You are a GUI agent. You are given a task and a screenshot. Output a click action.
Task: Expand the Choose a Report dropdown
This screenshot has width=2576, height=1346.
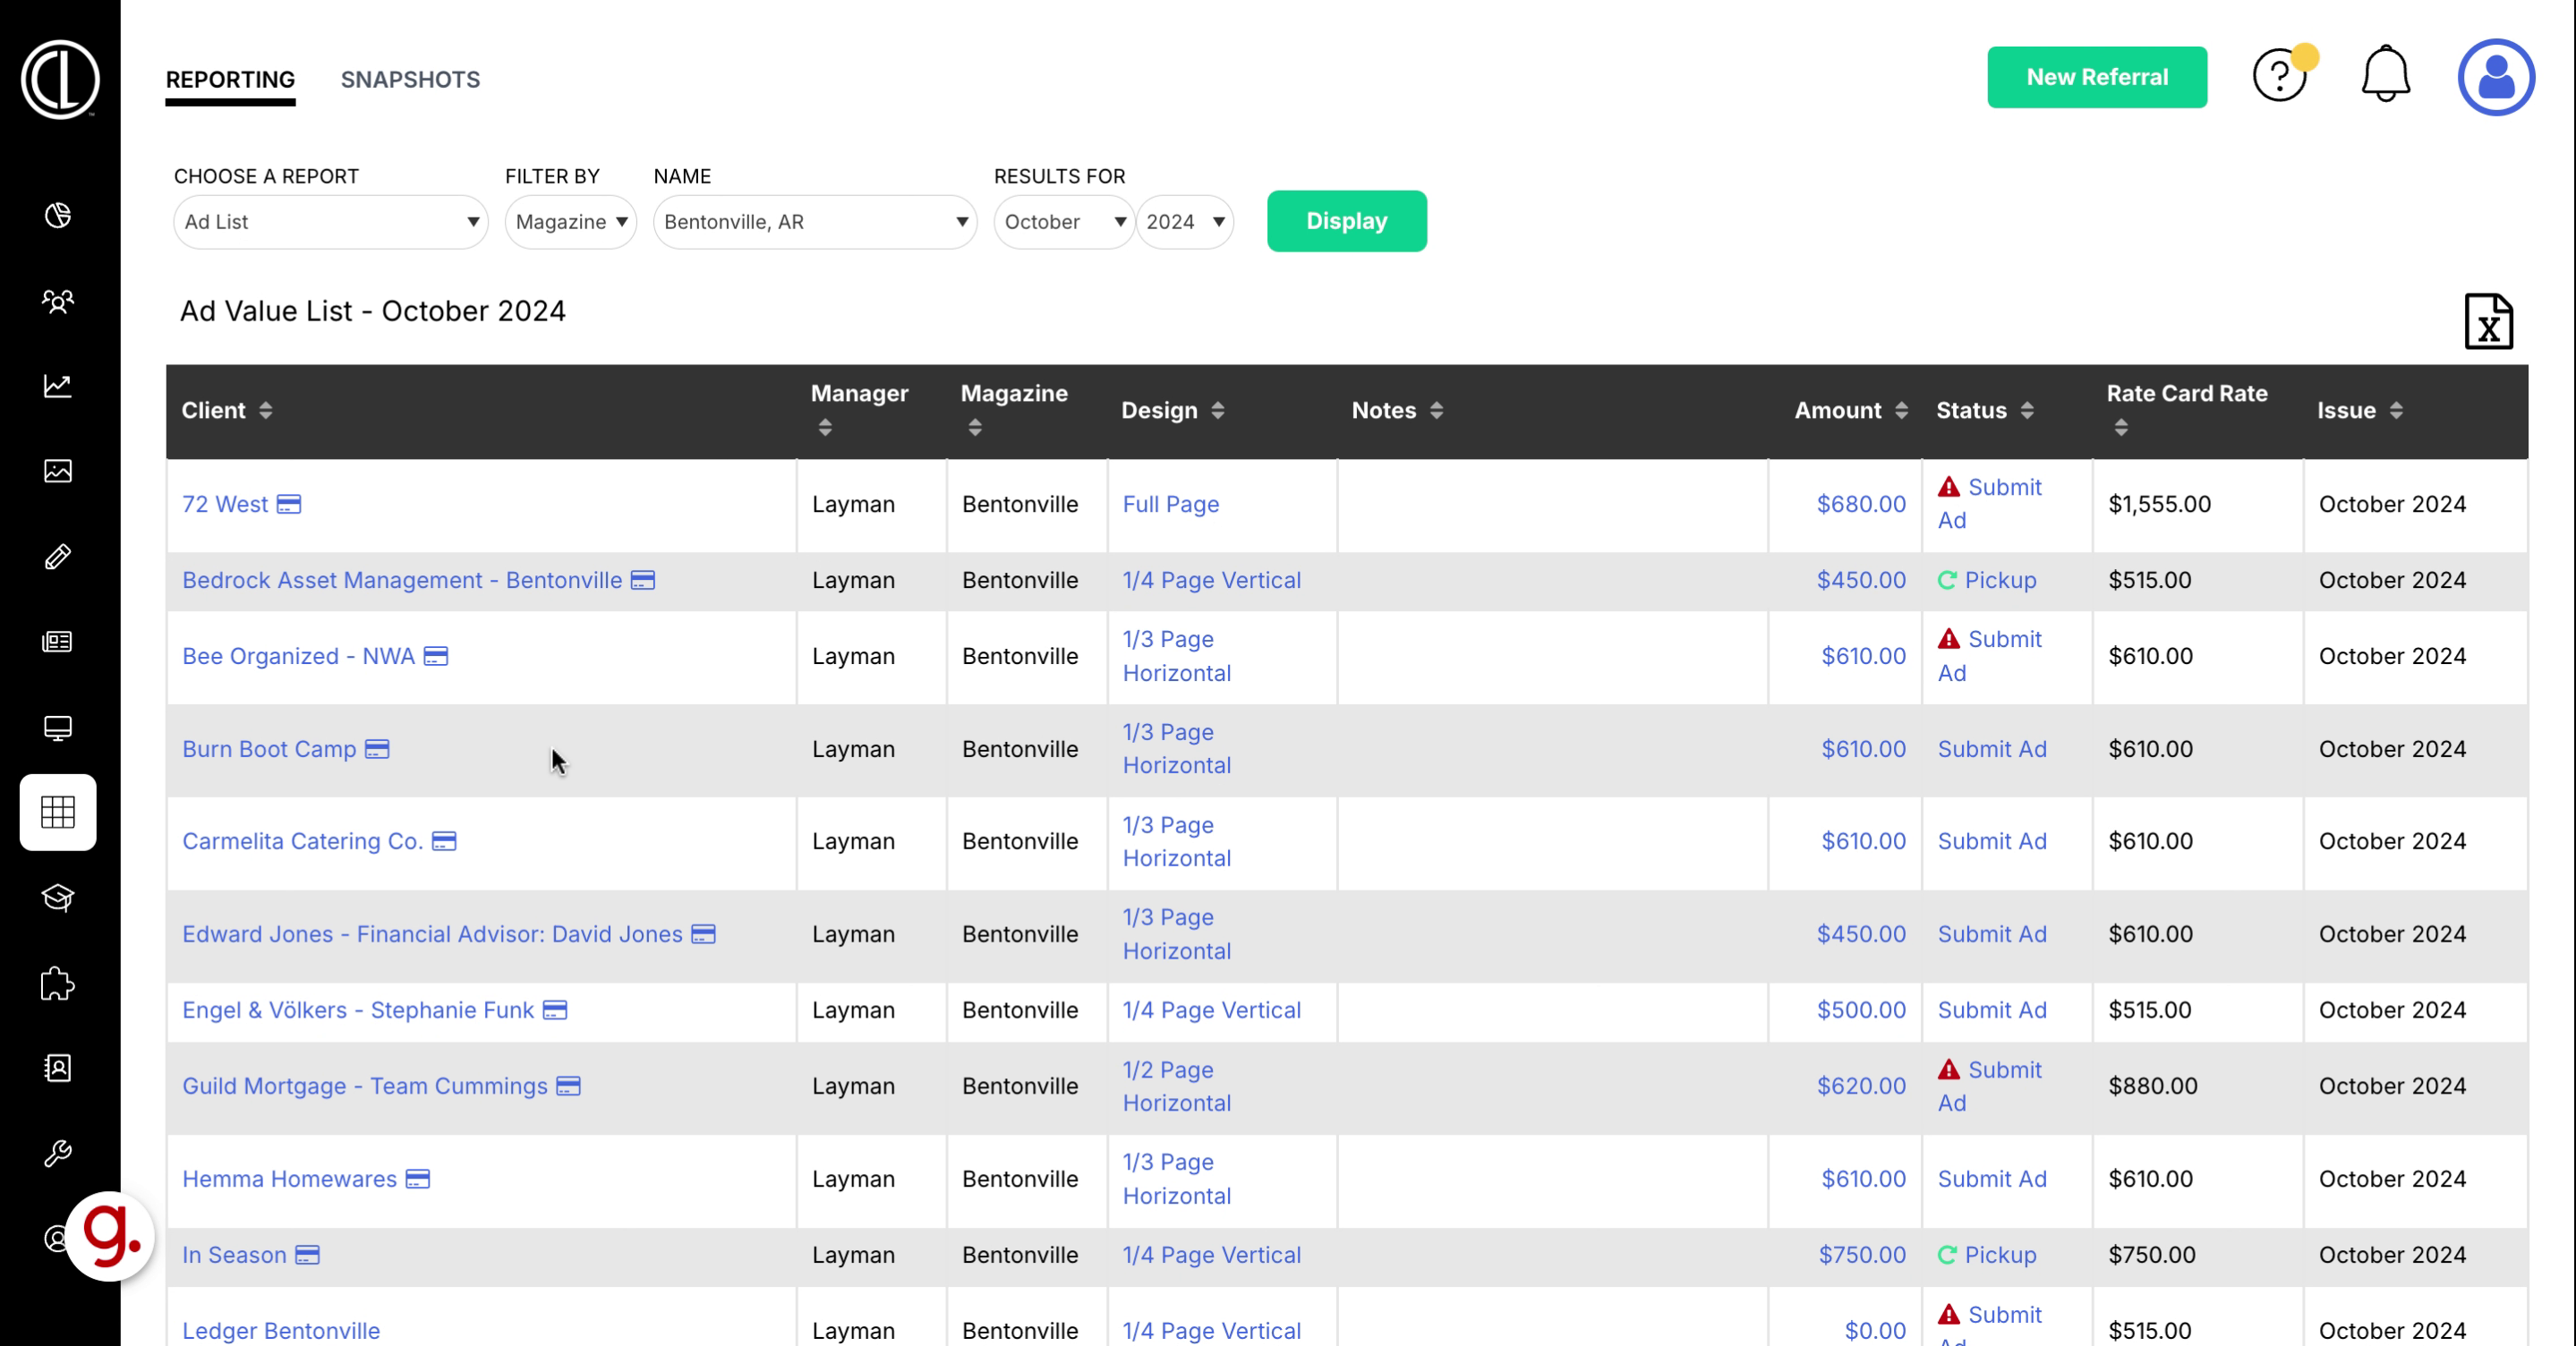click(330, 222)
